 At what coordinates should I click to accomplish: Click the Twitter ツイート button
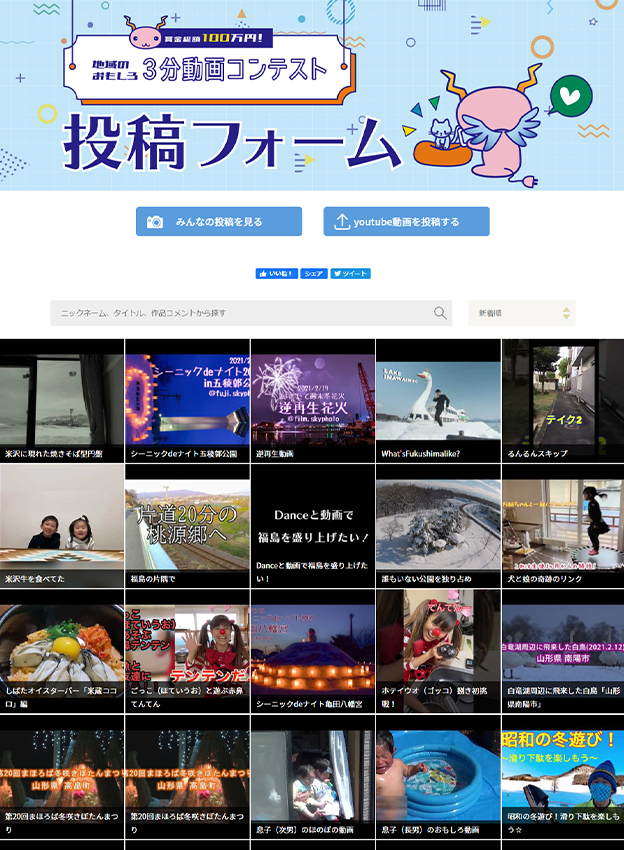coord(351,273)
